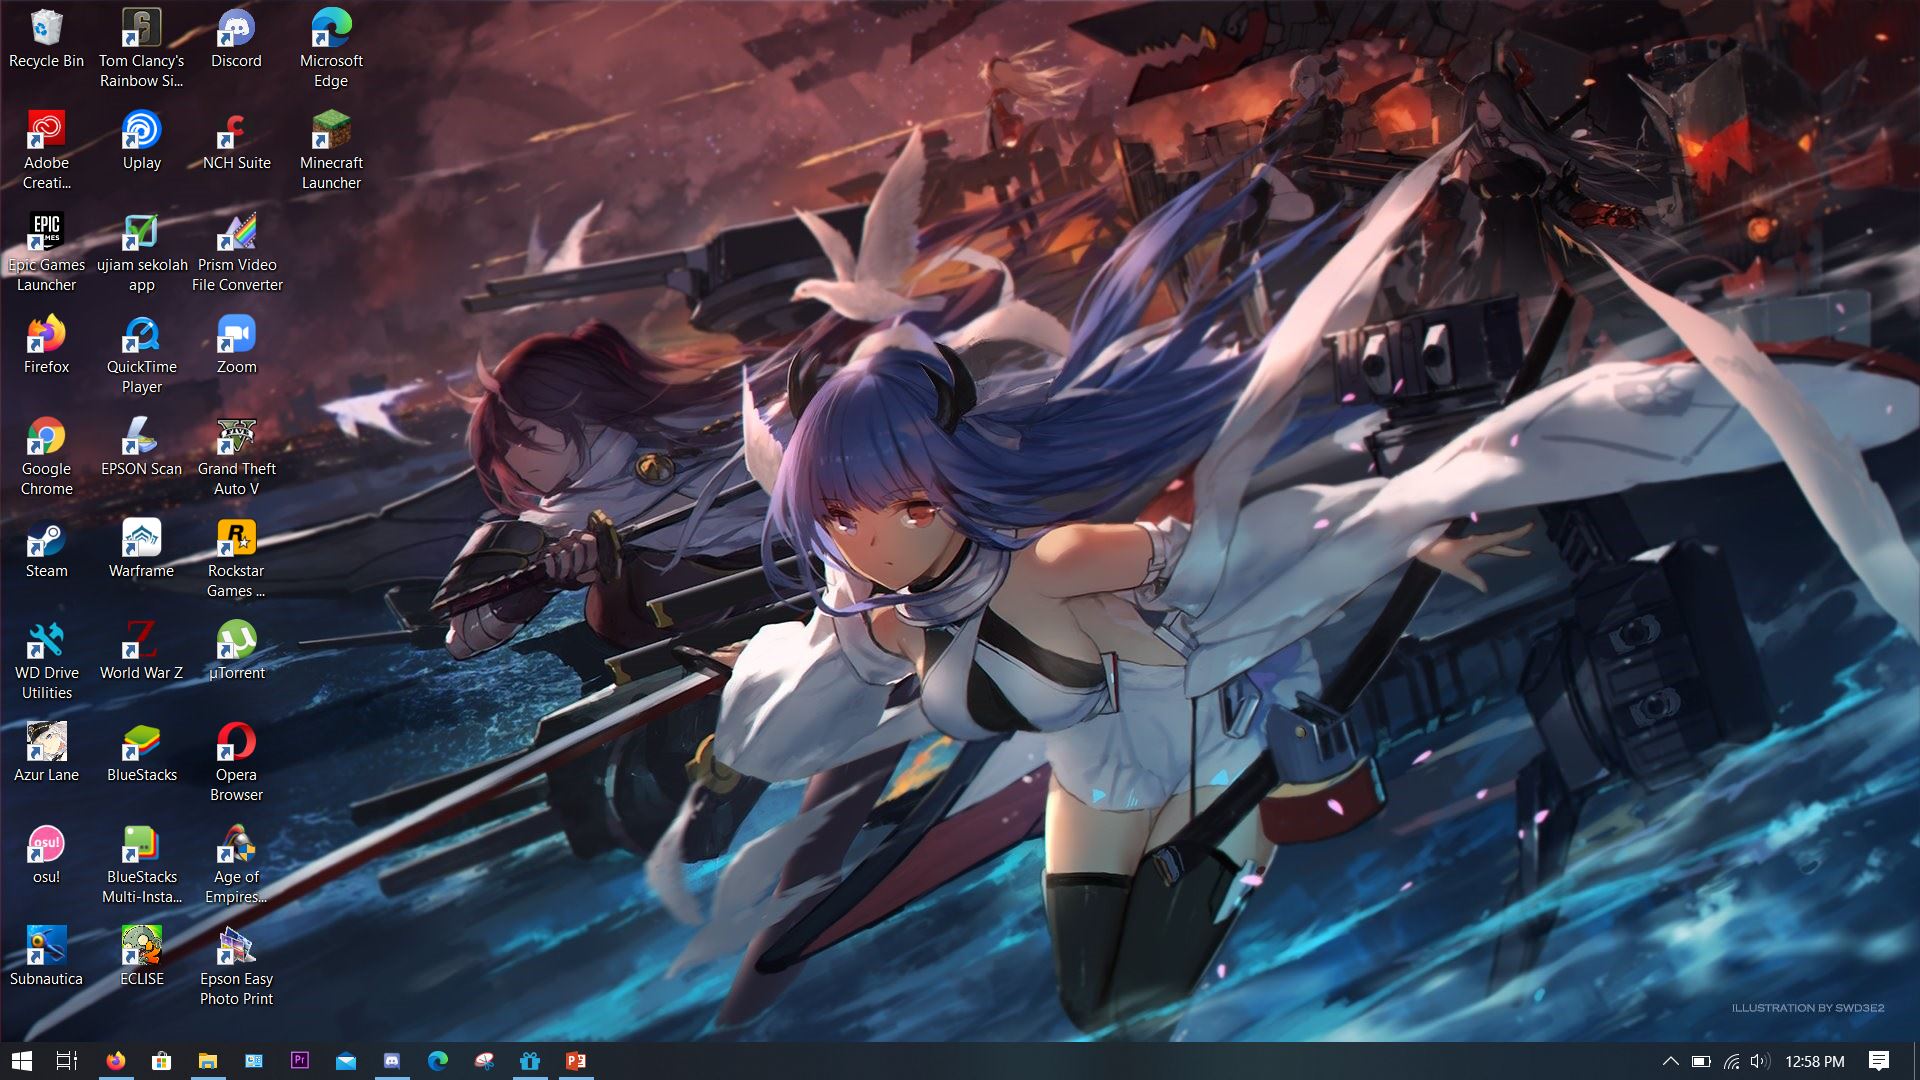Select the Uplay desktop shortcut

tap(141, 141)
